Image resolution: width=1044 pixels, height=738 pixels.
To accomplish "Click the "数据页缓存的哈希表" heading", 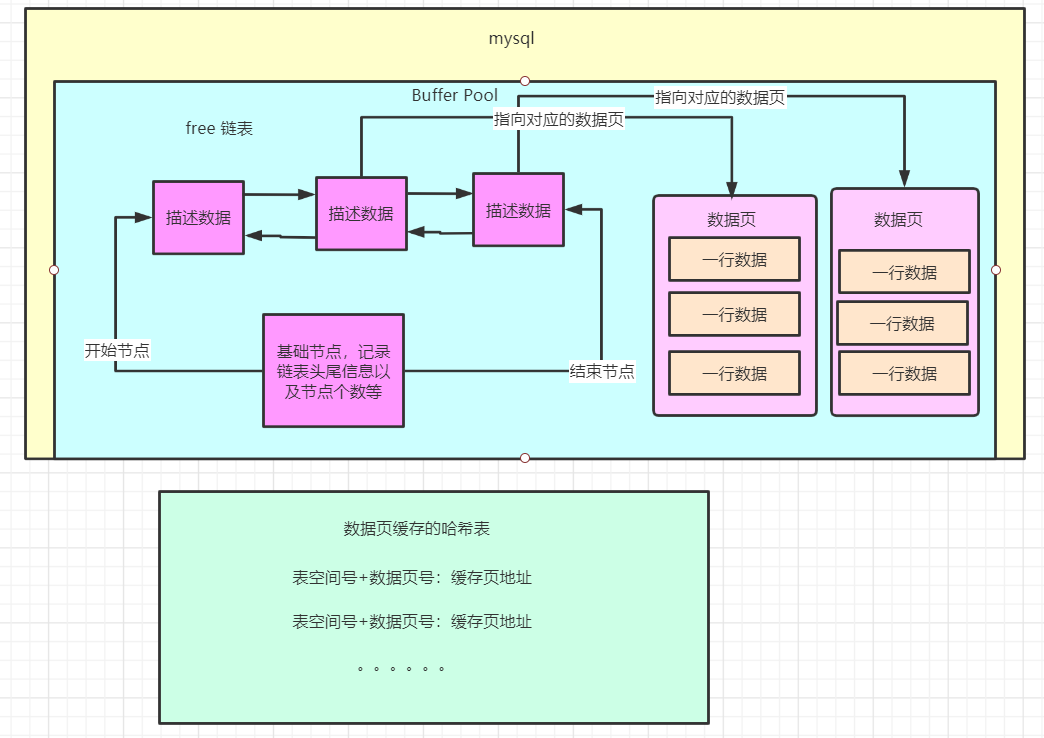I will tap(417, 529).
